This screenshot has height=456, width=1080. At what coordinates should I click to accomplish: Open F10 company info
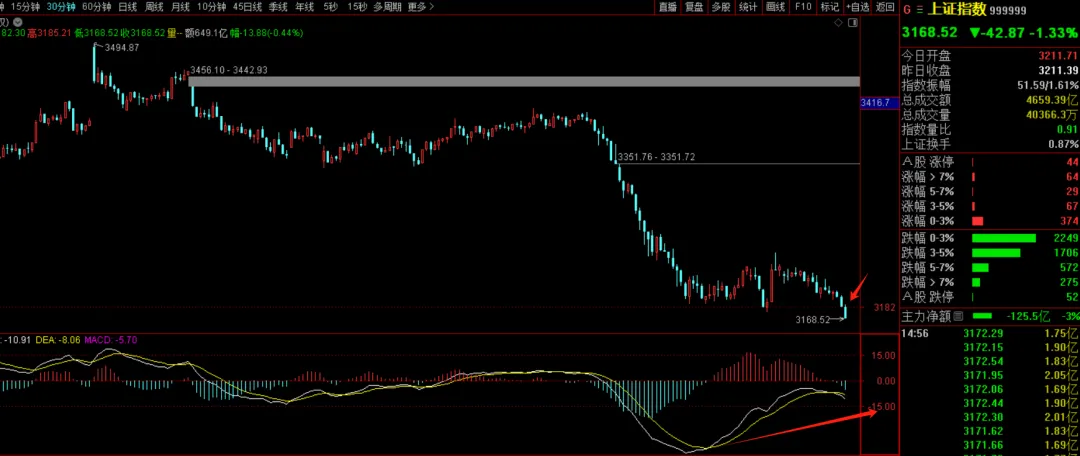(802, 7)
